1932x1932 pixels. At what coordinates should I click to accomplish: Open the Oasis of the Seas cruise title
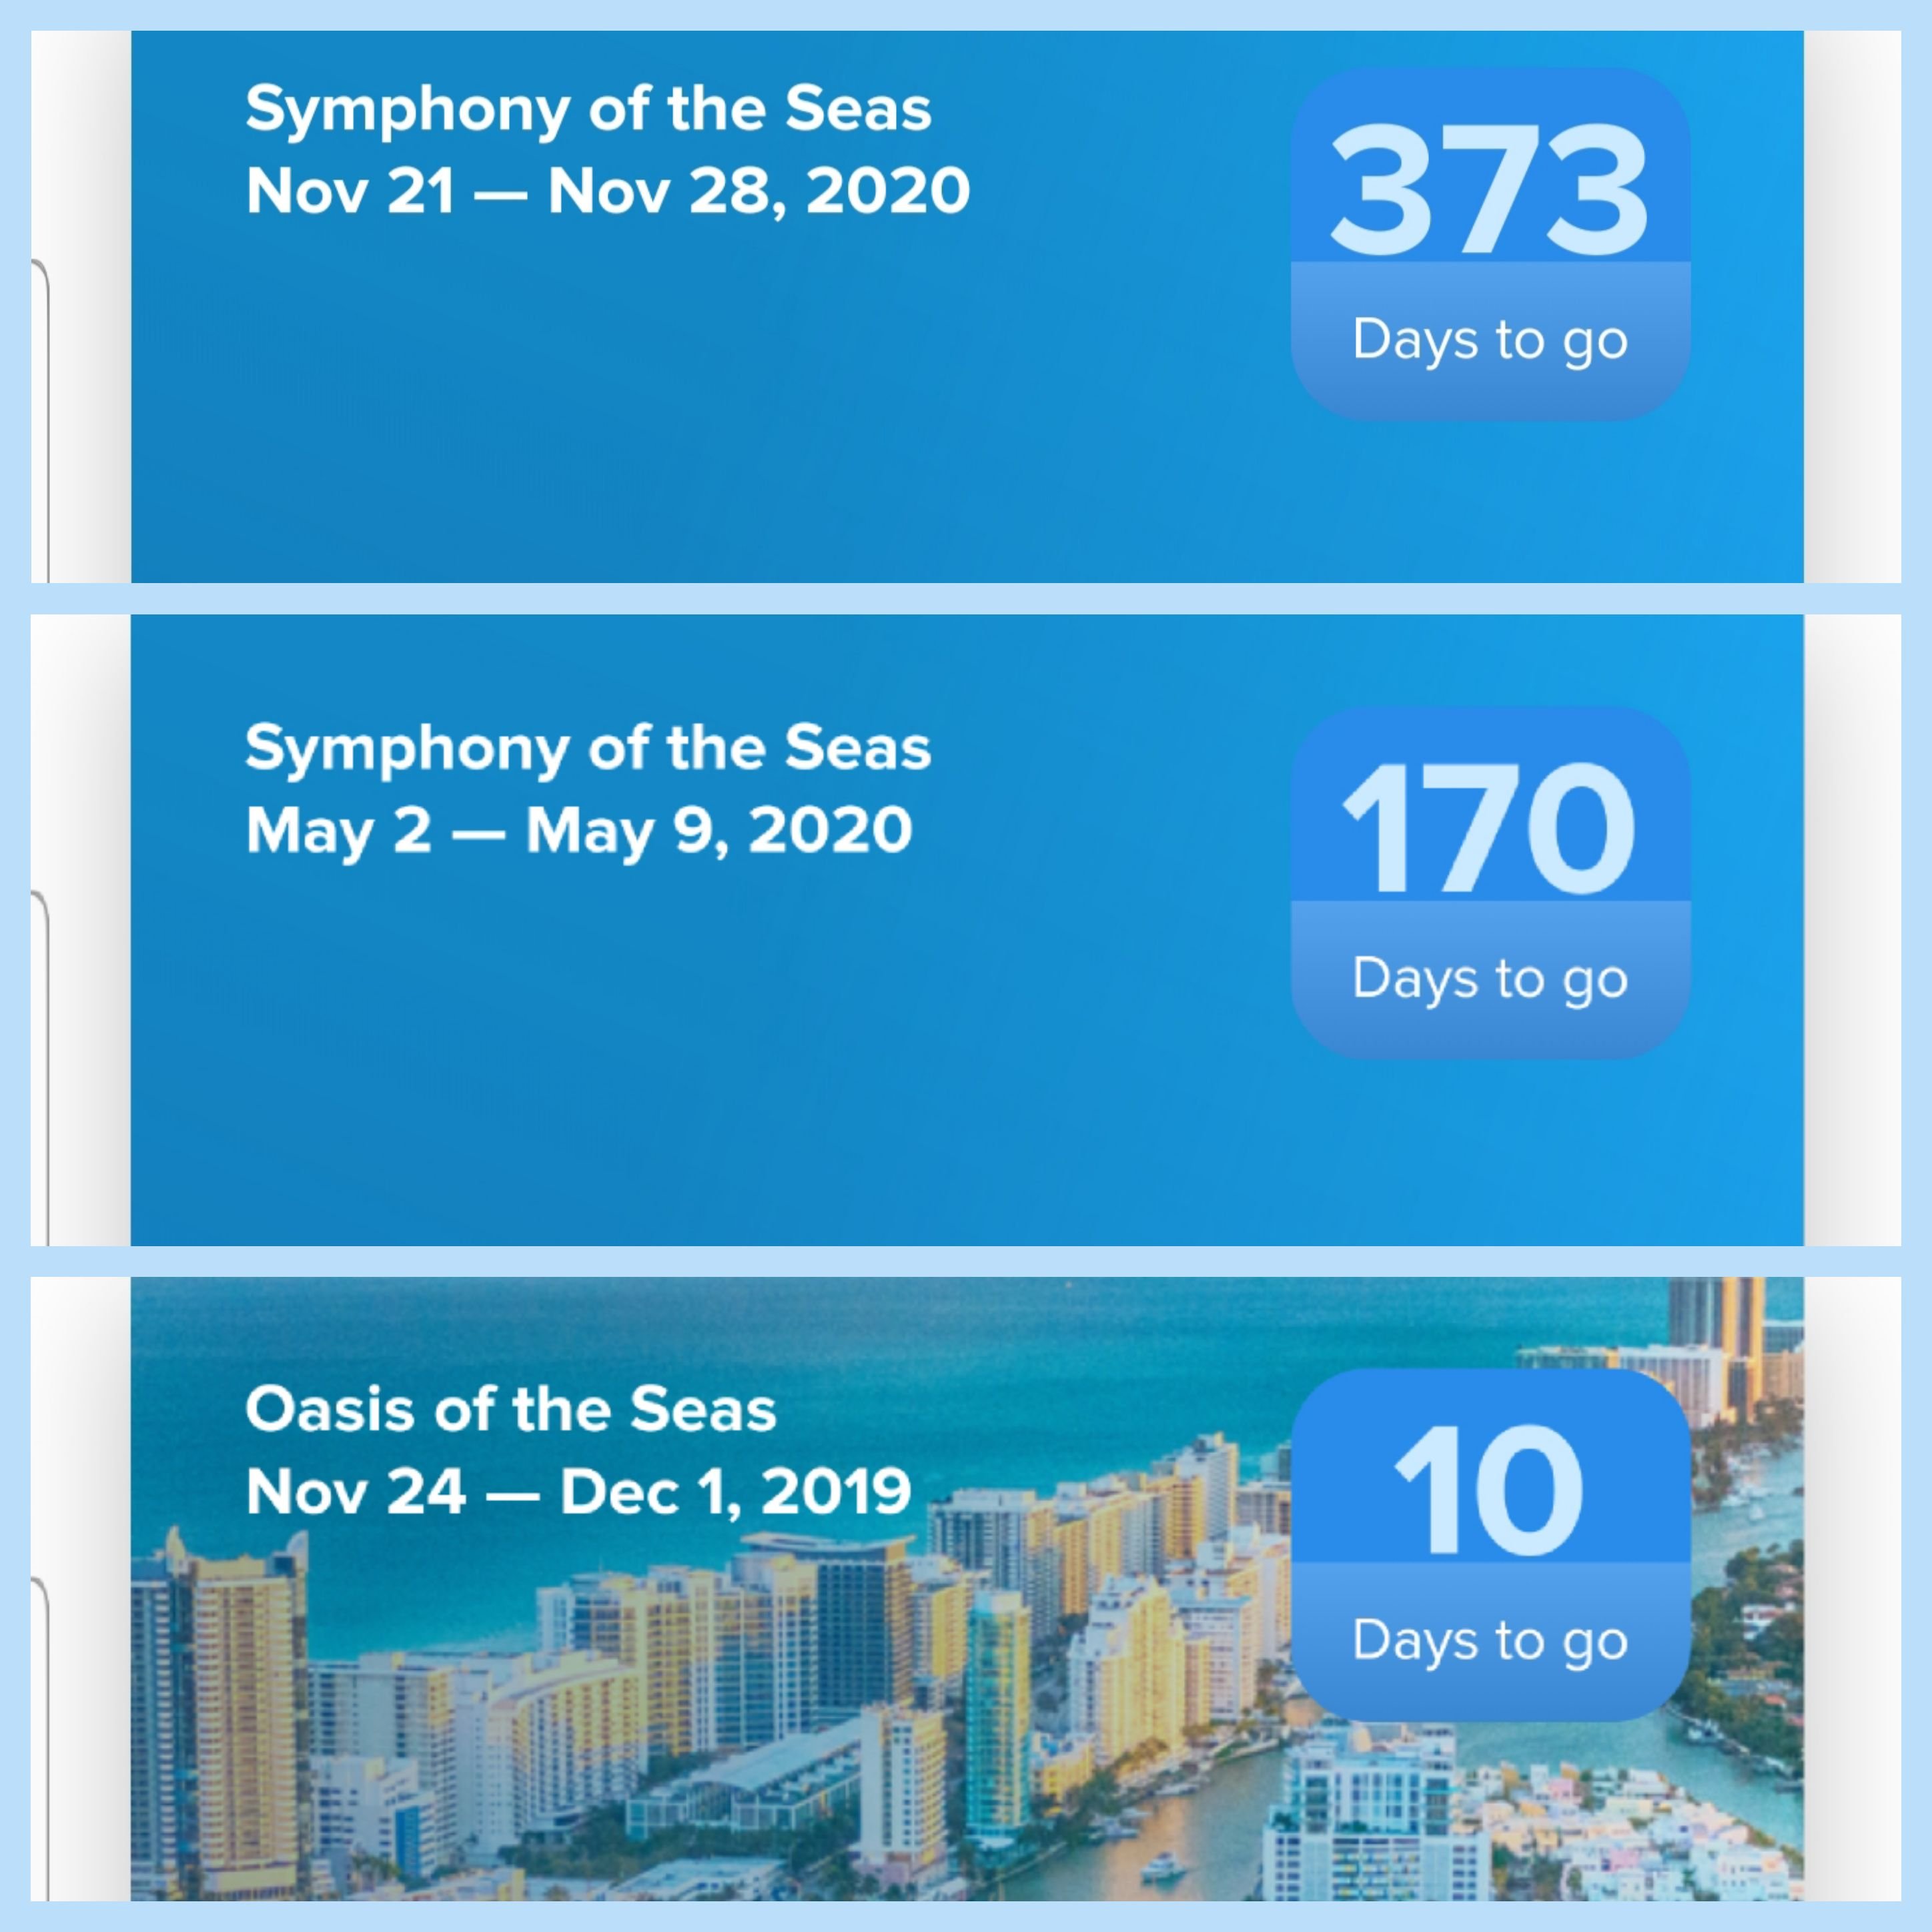511,1410
